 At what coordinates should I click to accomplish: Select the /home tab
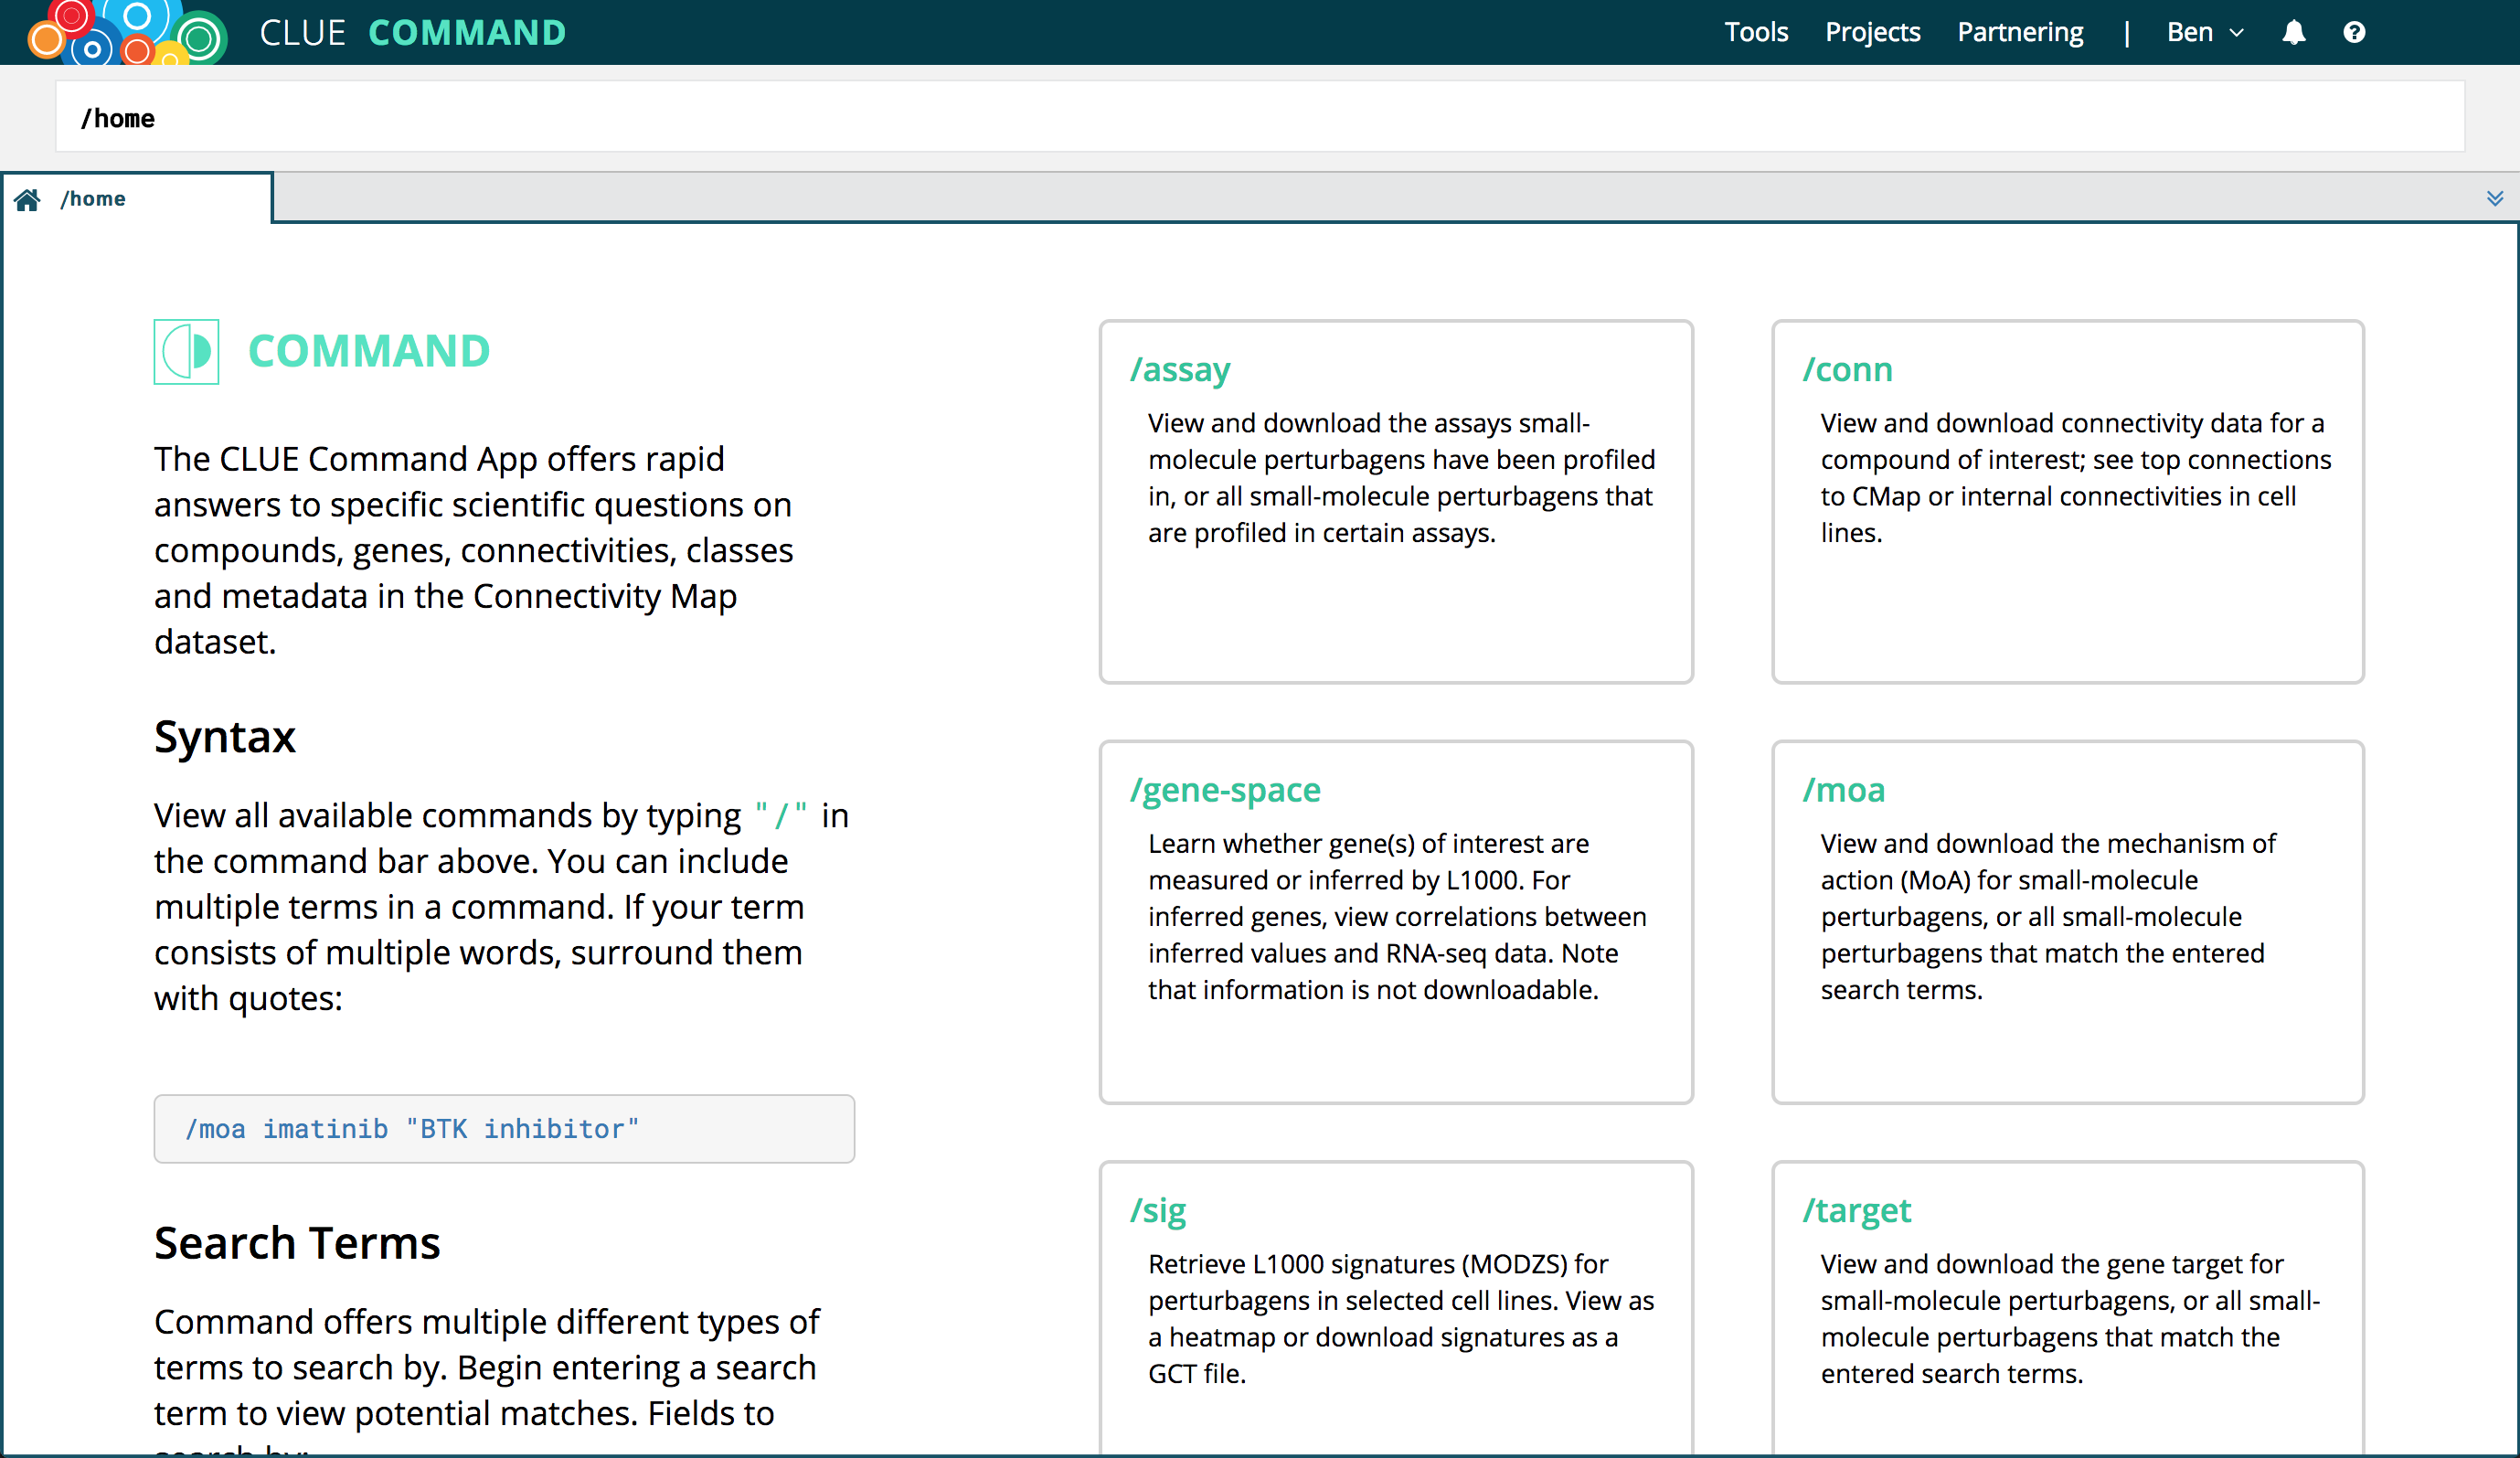(137, 198)
